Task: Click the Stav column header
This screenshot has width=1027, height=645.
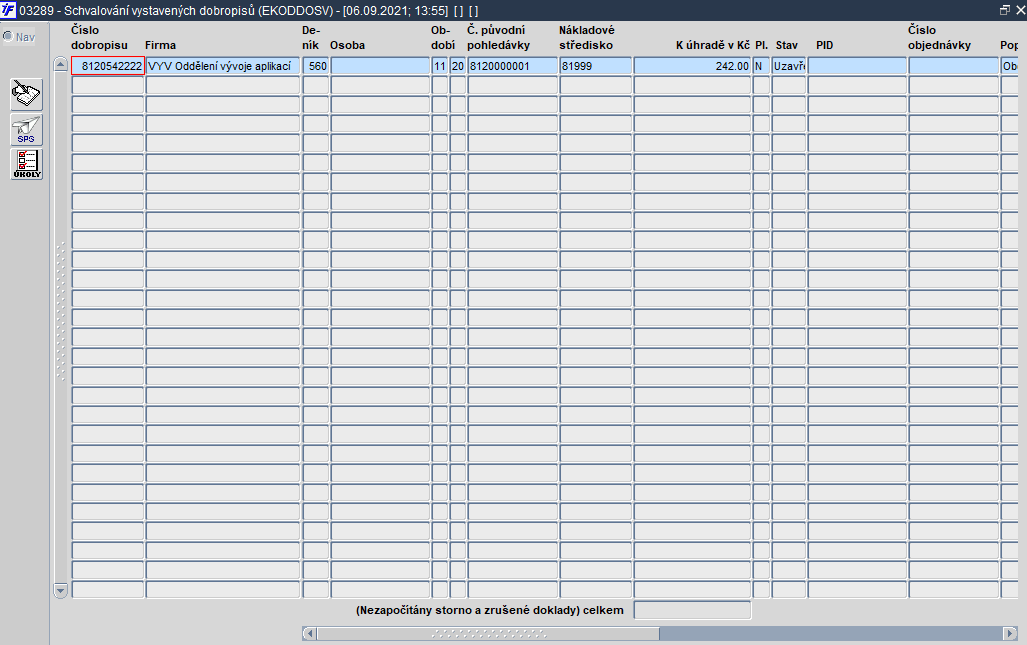Action: coord(787,45)
